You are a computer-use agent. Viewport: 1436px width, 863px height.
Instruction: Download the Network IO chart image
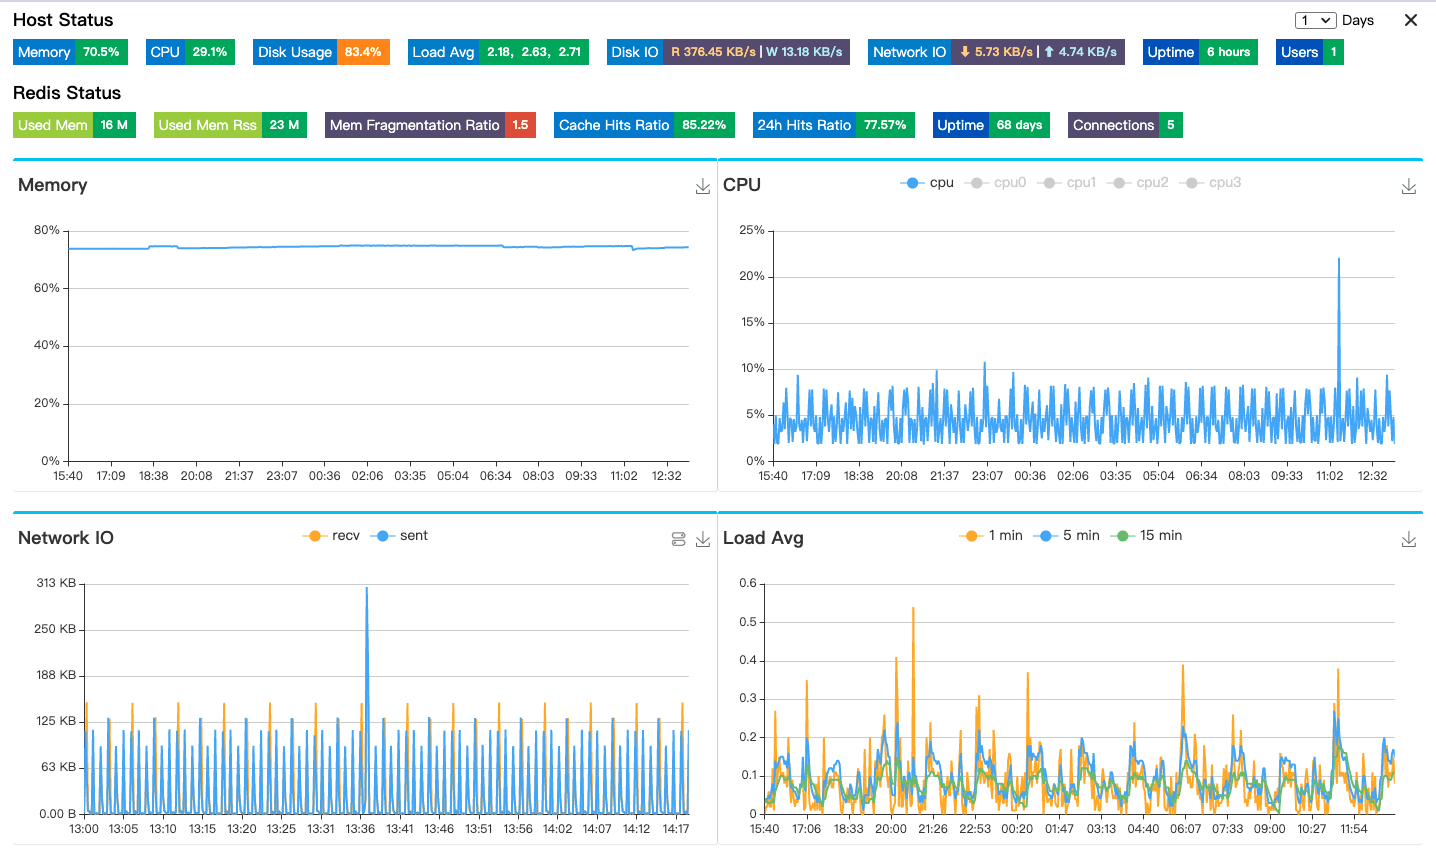(703, 540)
